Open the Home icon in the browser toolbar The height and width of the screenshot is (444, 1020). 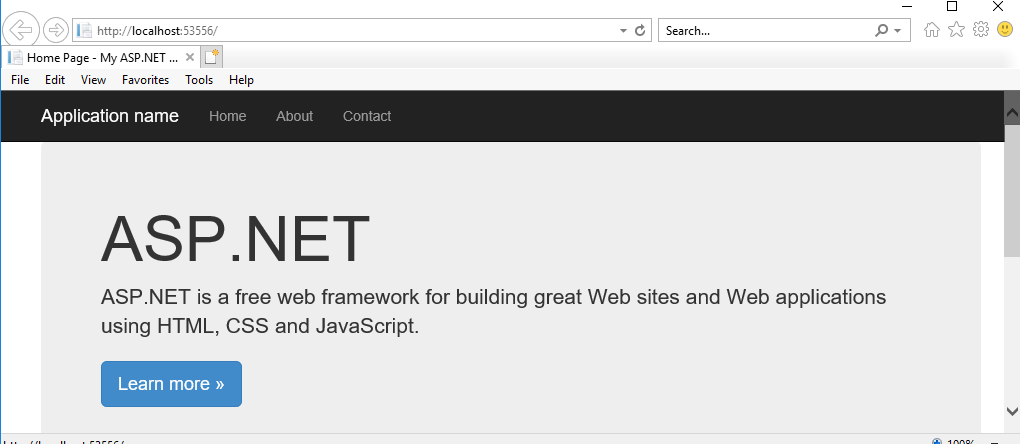[932, 30]
